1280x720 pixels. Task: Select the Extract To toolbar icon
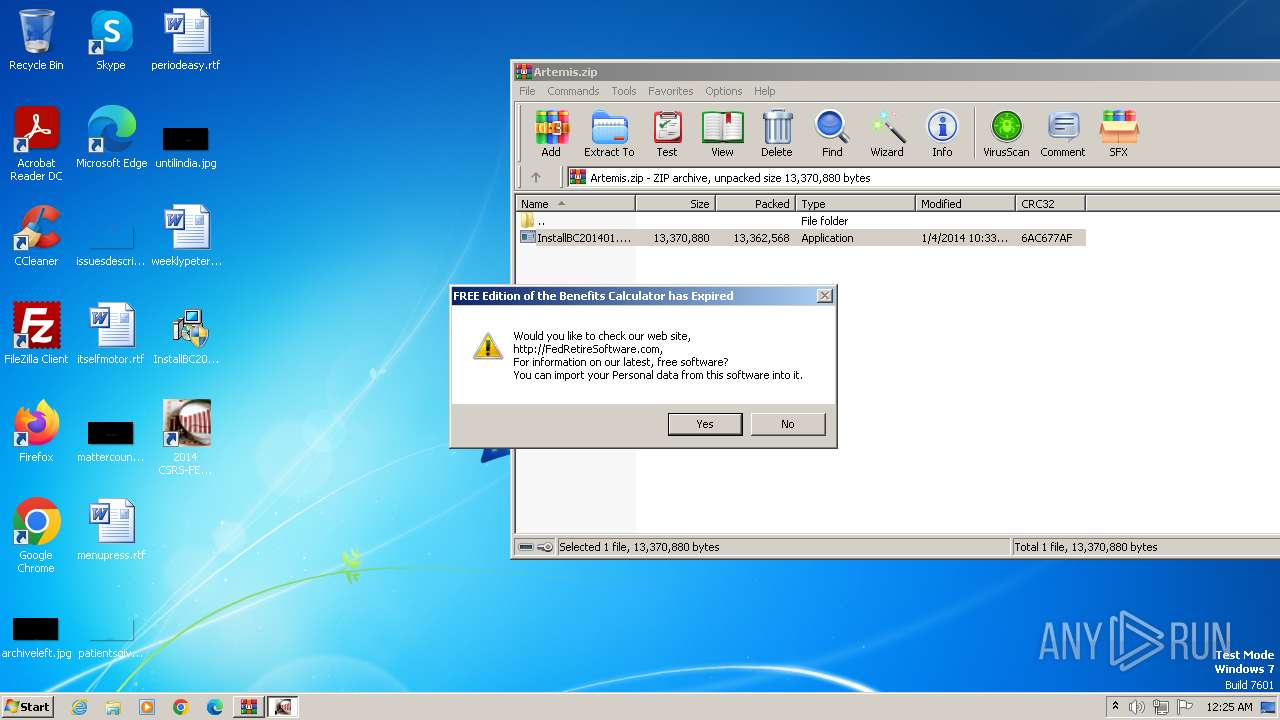tap(609, 134)
